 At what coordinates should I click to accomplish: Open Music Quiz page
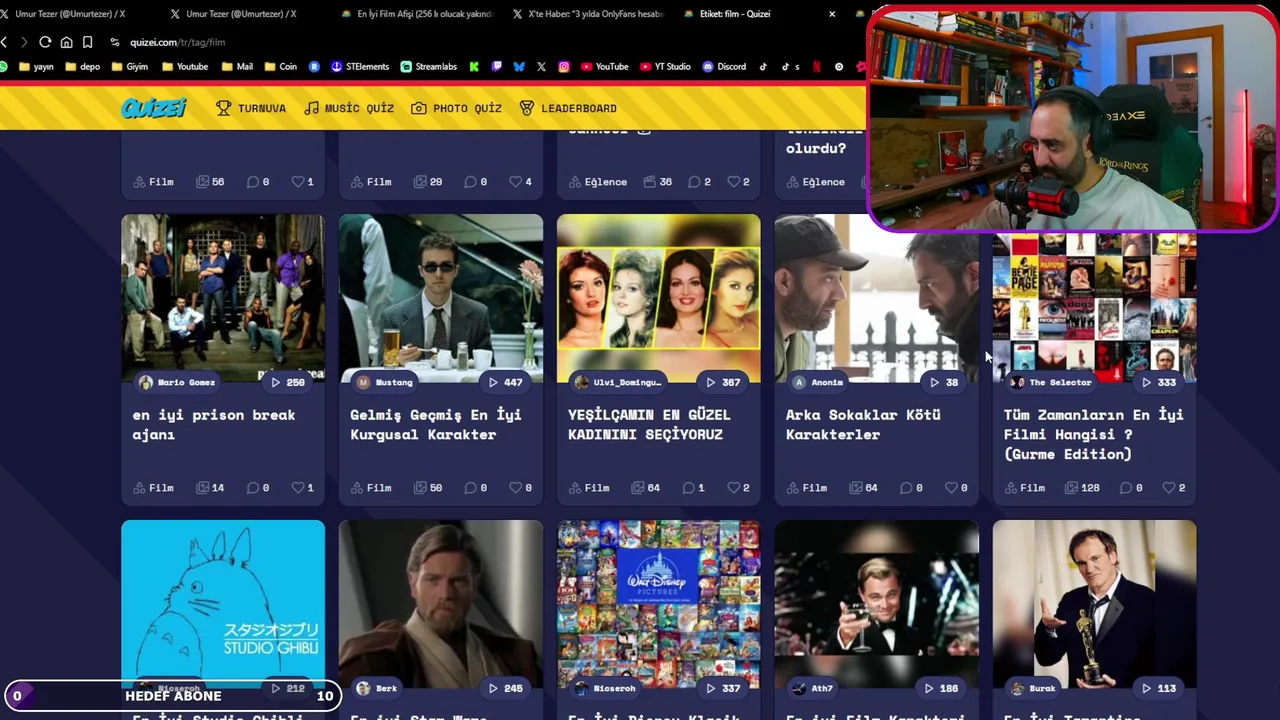pyautogui.click(x=349, y=108)
